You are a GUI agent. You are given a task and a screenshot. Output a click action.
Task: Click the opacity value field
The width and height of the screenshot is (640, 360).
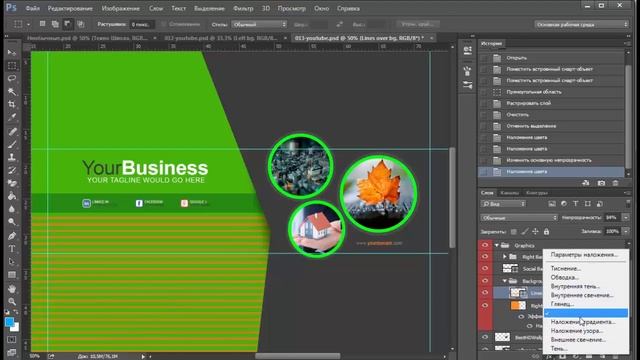pyautogui.click(x=612, y=218)
